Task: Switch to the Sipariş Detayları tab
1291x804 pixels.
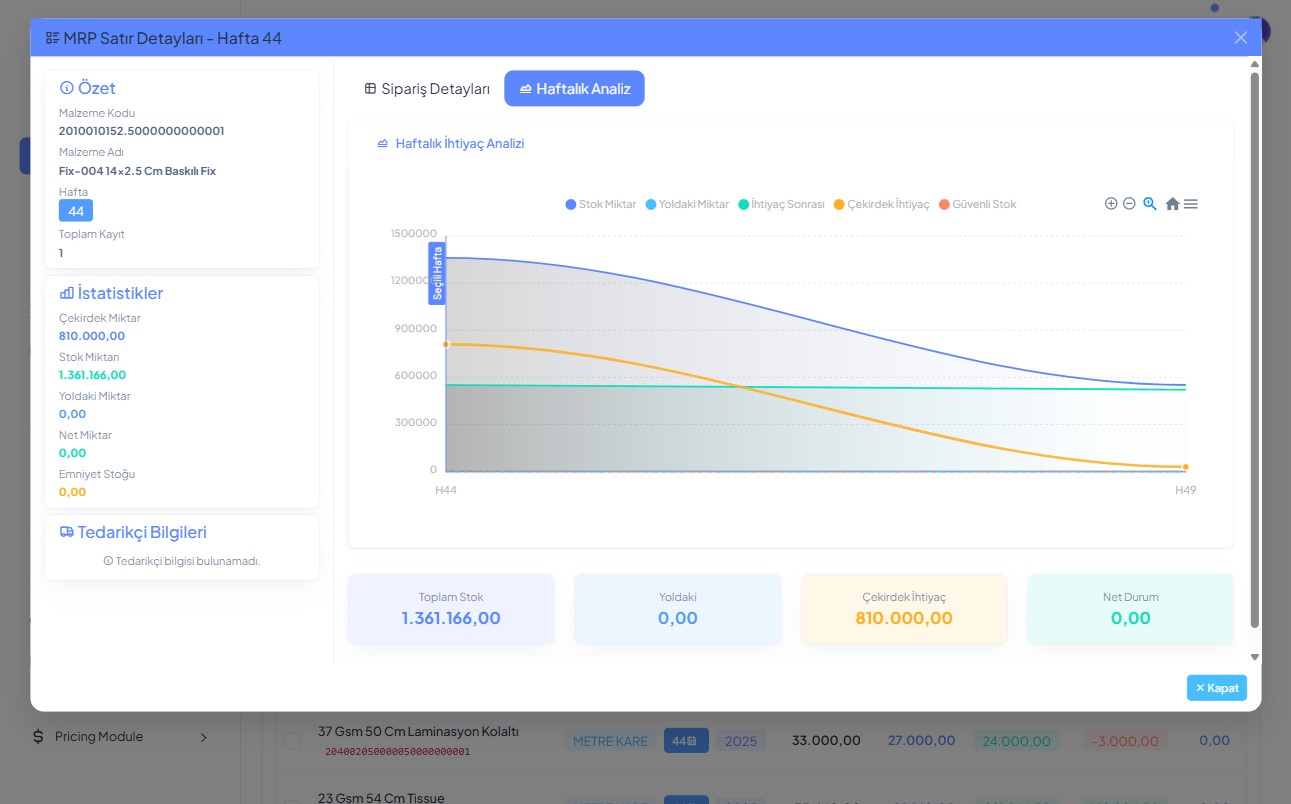Action: pyautogui.click(x=427, y=89)
